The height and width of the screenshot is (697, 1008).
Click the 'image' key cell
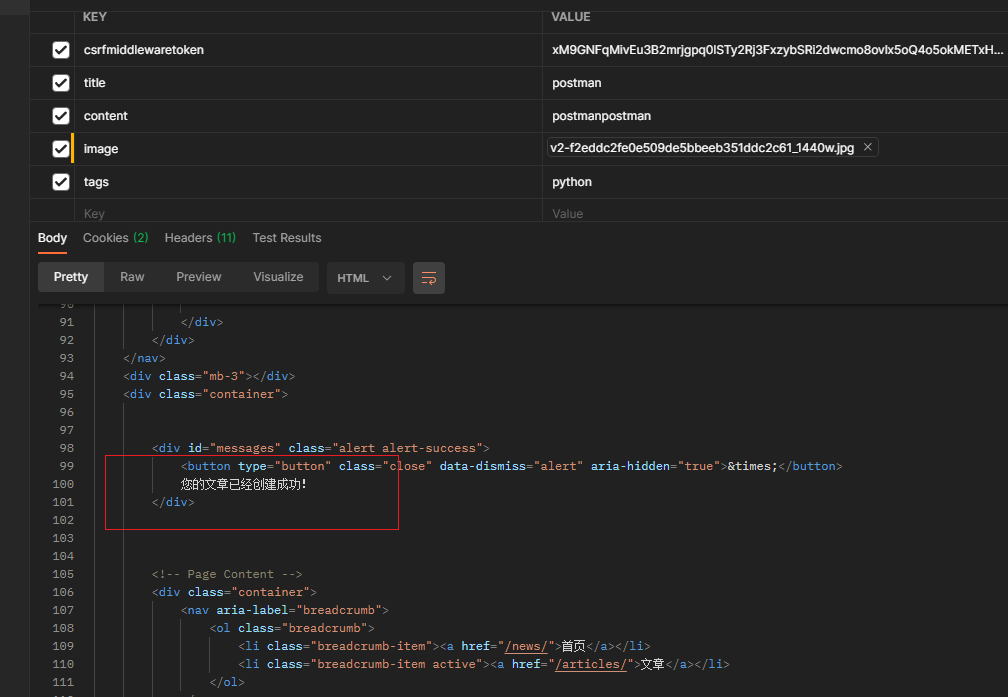point(309,149)
